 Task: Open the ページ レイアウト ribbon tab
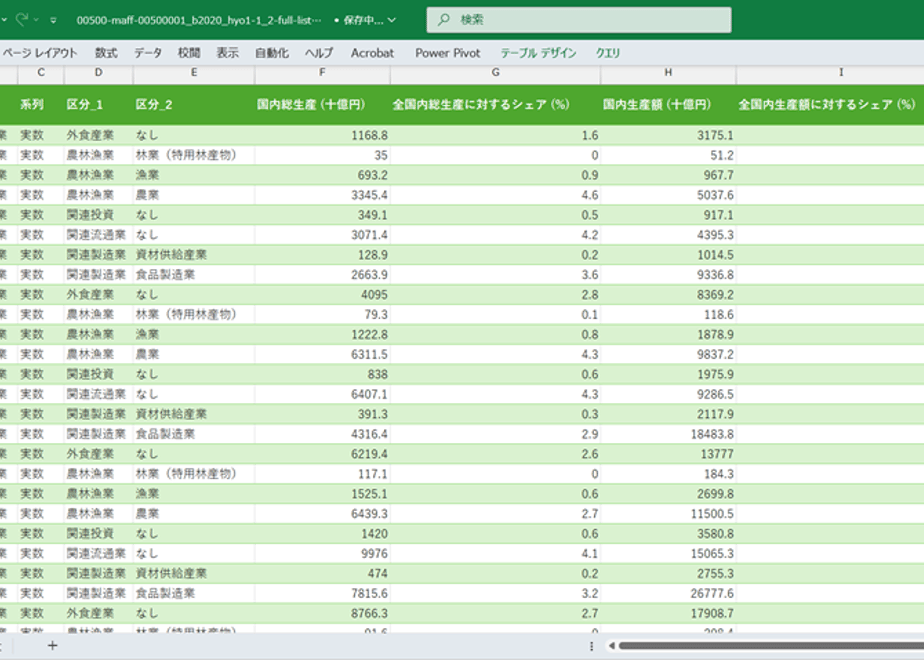(x=40, y=53)
